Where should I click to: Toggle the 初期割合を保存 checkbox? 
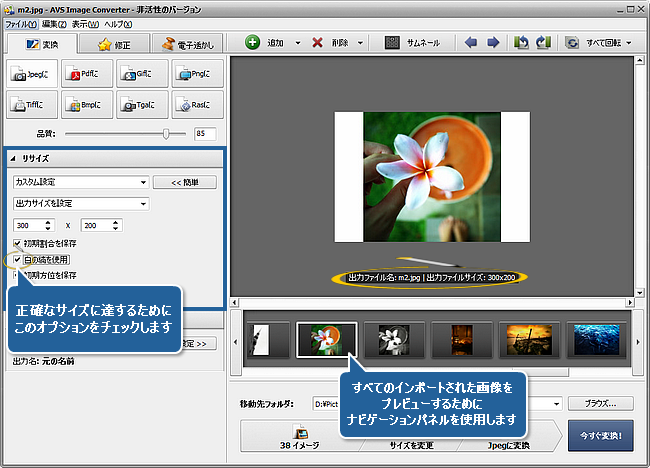pyautogui.click(x=18, y=243)
